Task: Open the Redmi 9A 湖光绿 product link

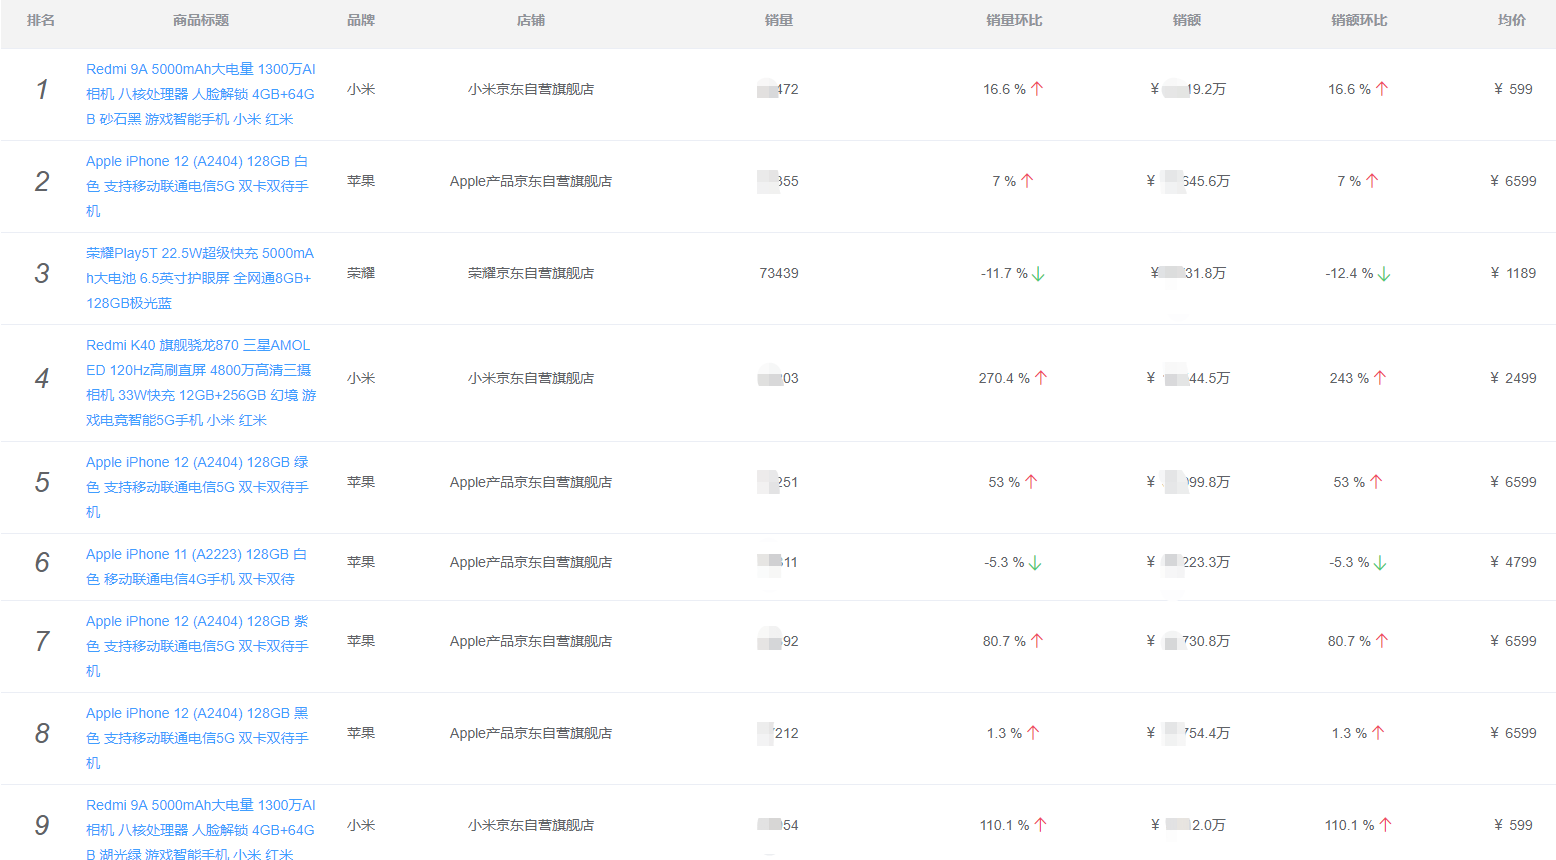Action: (201, 830)
